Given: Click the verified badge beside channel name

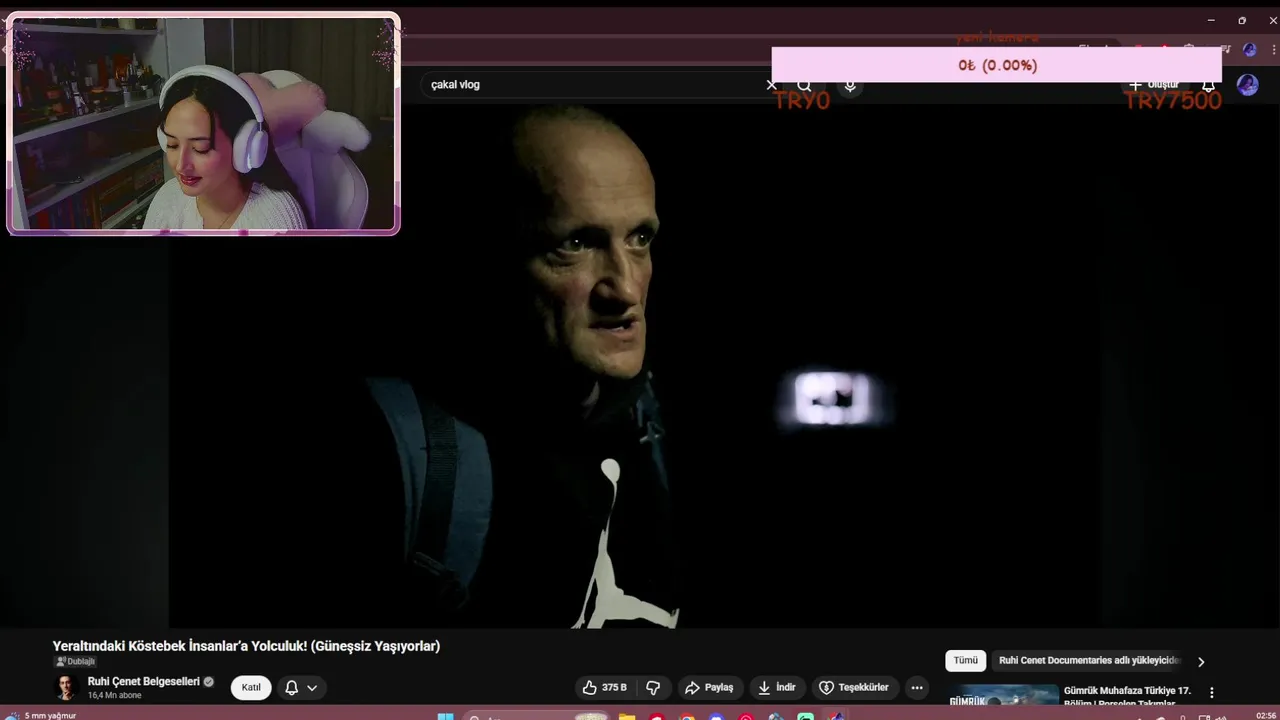Looking at the screenshot, I should pyautogui.click(x=209, y=682).
